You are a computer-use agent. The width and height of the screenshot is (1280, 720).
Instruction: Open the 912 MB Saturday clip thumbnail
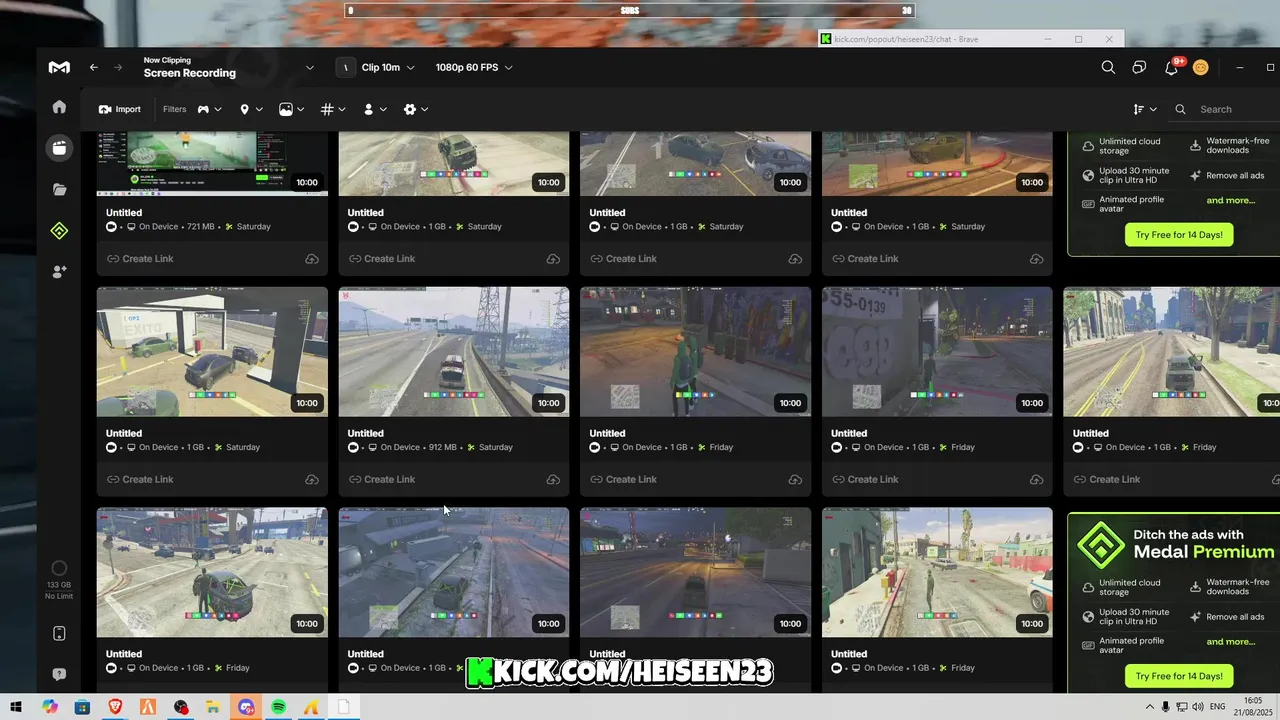pos(454,352)
